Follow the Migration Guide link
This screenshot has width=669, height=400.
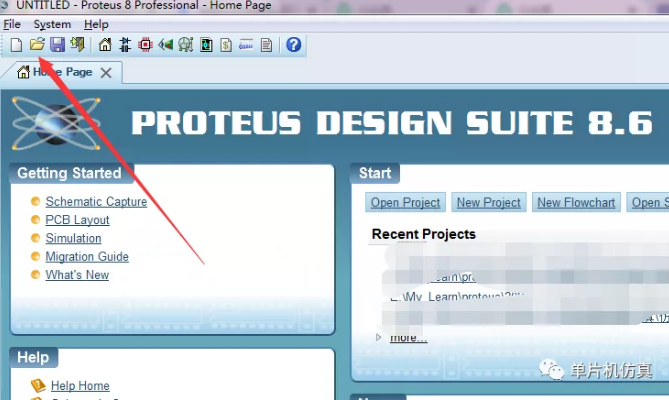click(87, 256)
